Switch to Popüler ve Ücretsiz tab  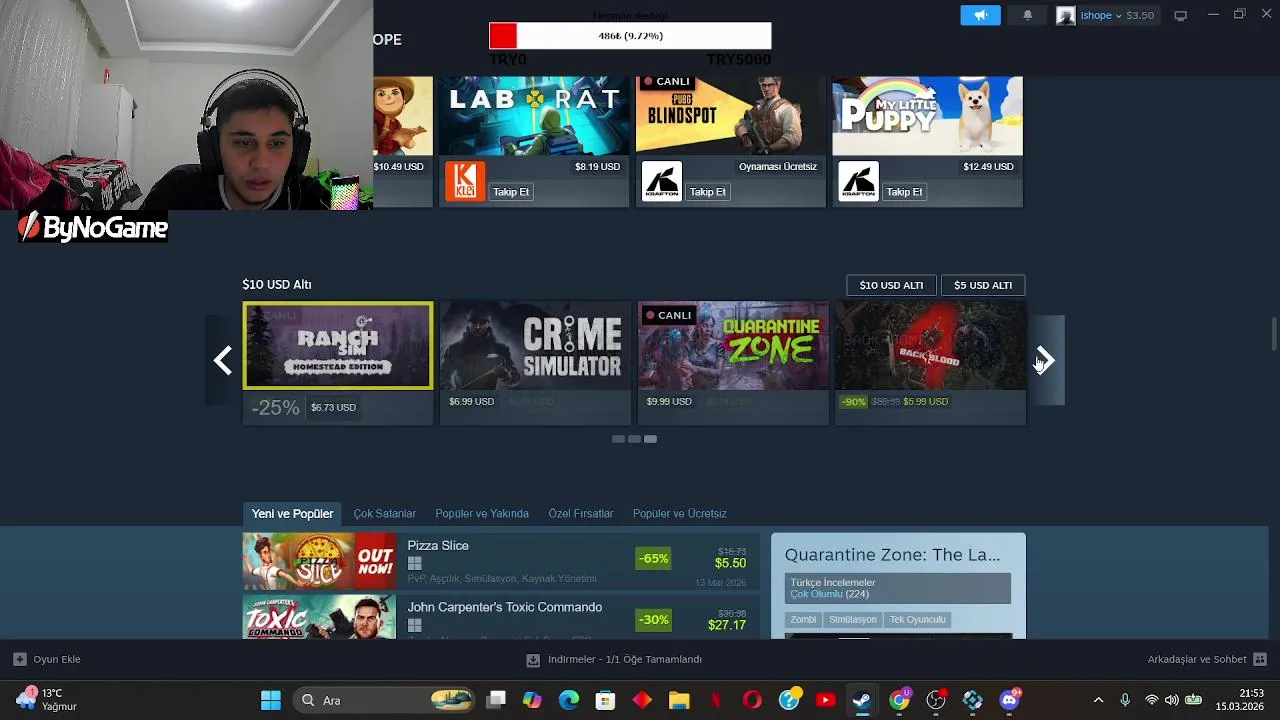(680, 514)
